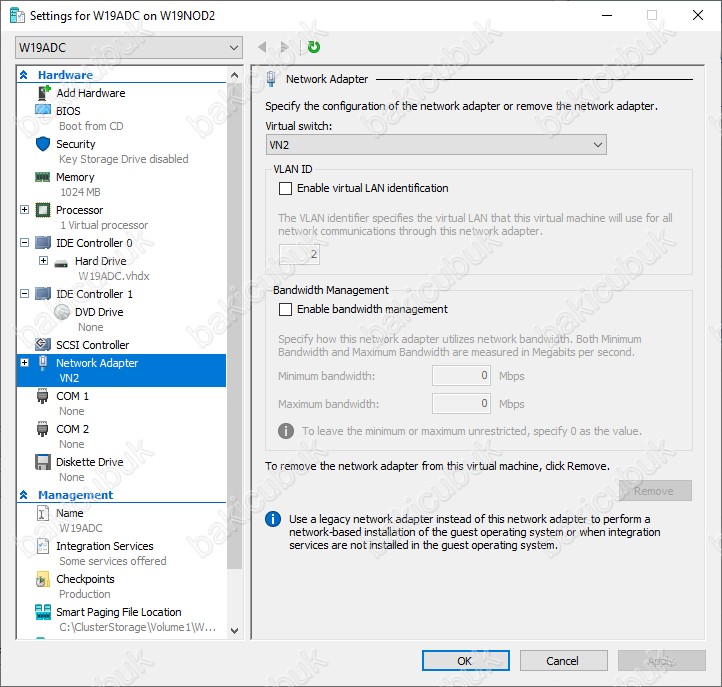Image resolution: width=722 pixels, height=687 pixels.
Task: Expand the Processor tree node
Action: [25, 210]
